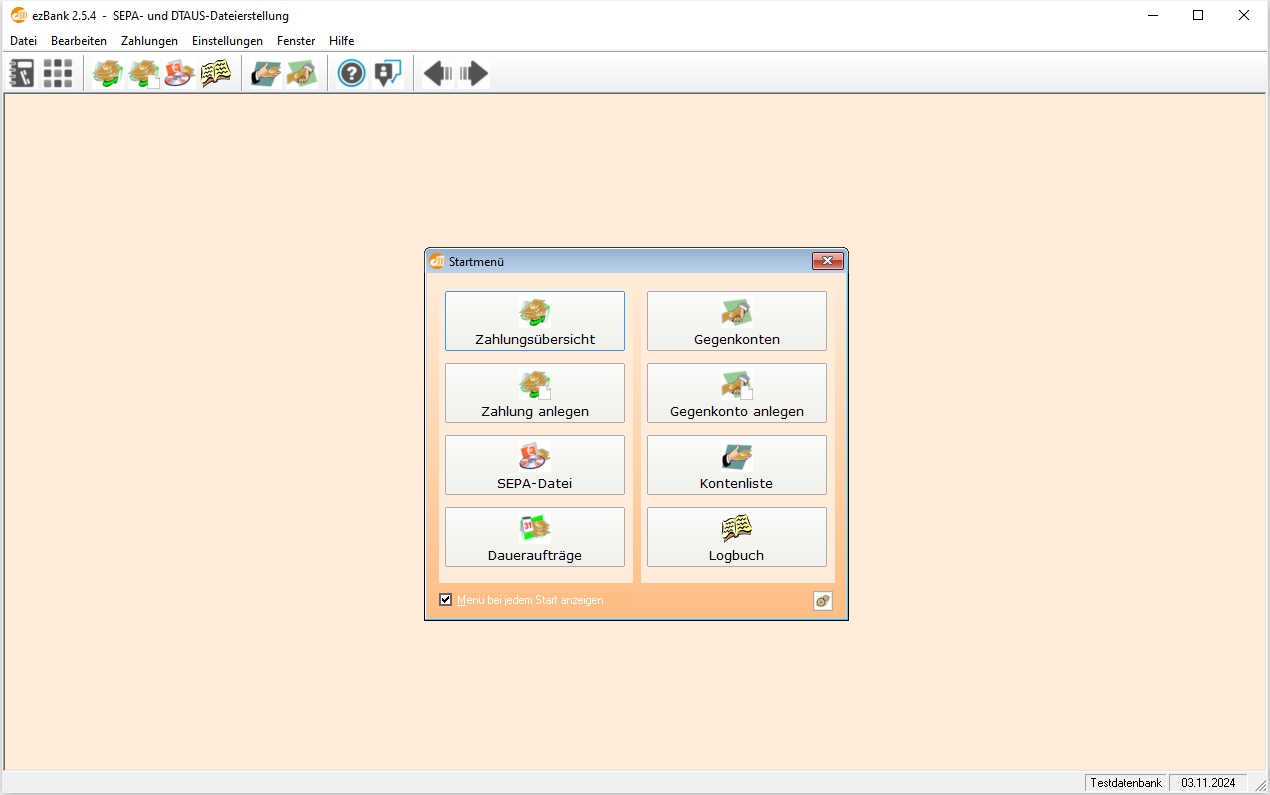Open Daueraufträge from the Startmenü
The height and width of the screenshot is (795, 1270).
pos(535,537)
